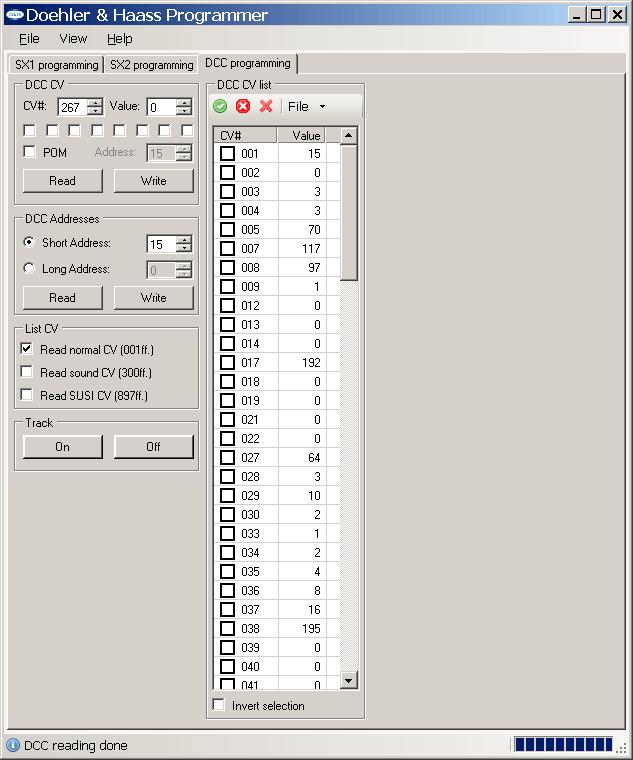Image resolution: width=633 pixels, height=760 pixels.
Task: Check the CV 005 row checkbox
Action: [x=227, y=229]
